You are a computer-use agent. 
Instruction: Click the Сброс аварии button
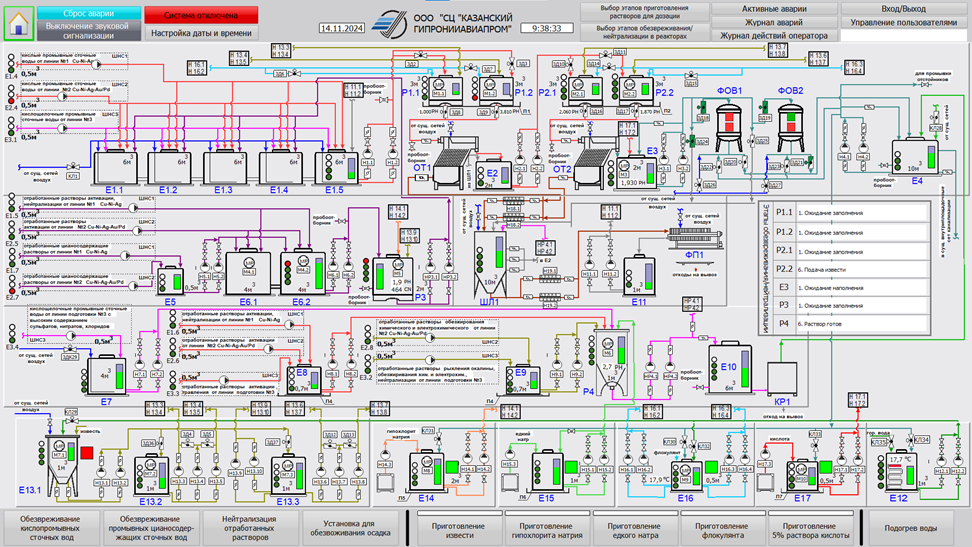pyautogui.click(x=89, y=13)
